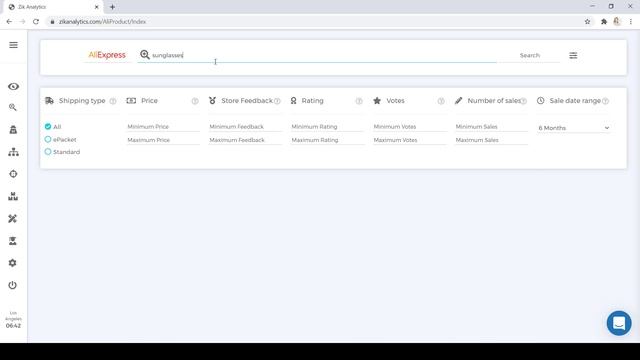Click help icon next to Votes

[x=441, y=101]
